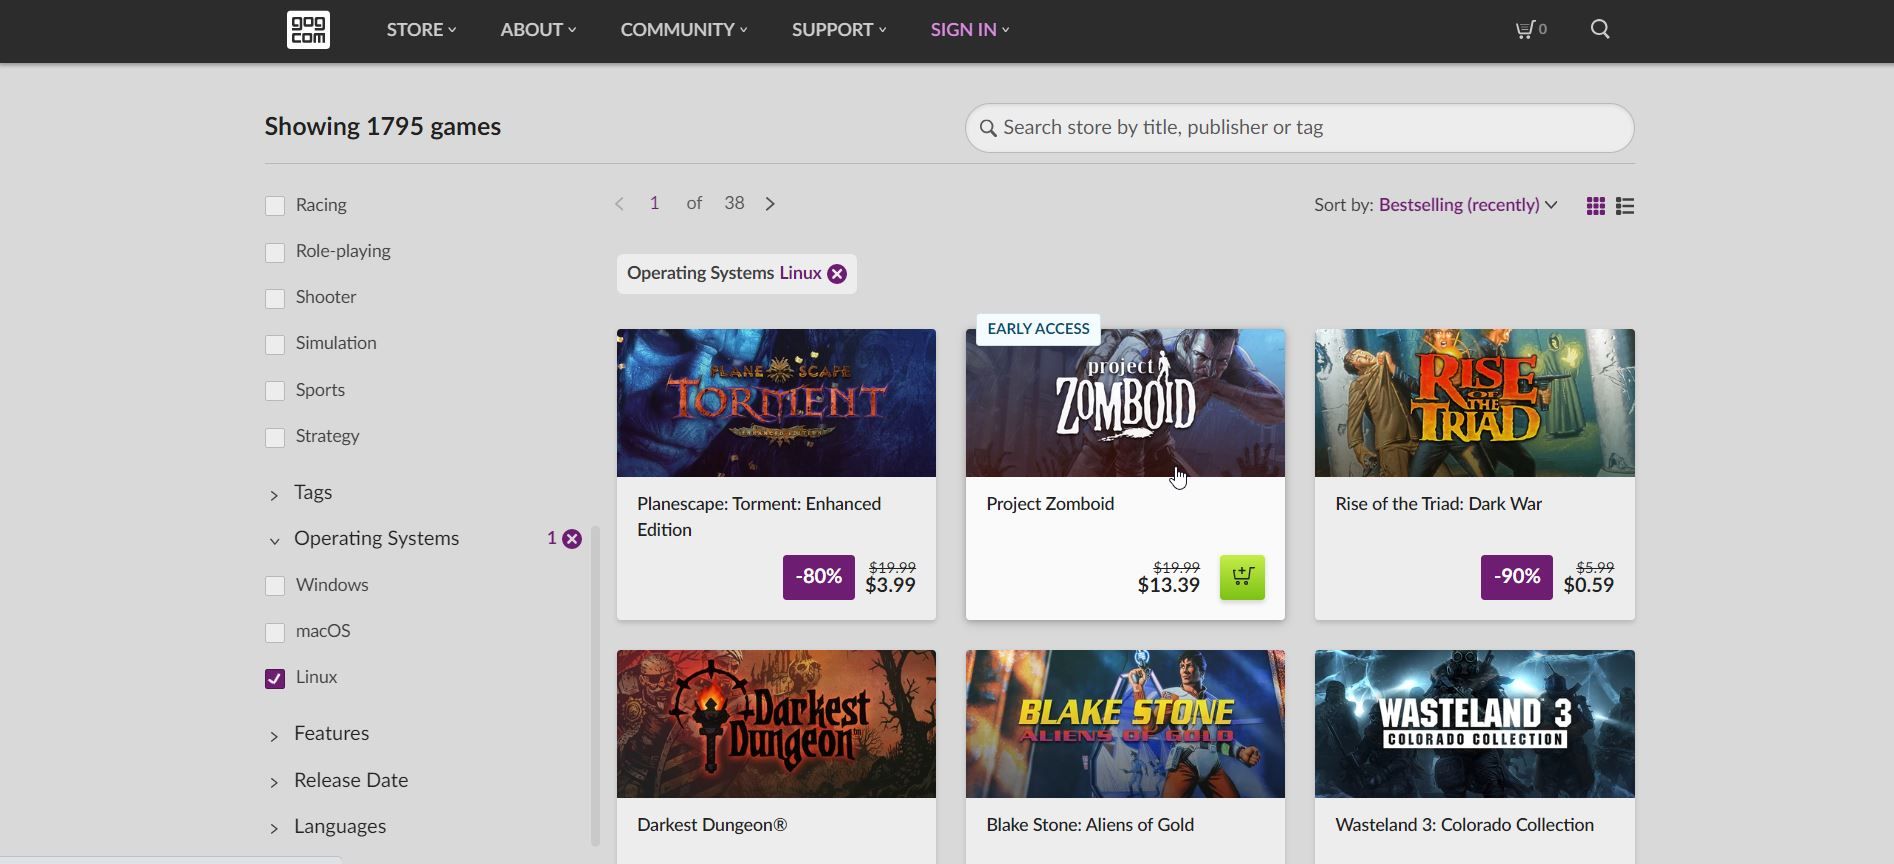
Task: Uncheck the Linux checkbox
Action: pyautogui.click(x=275, y=678)
